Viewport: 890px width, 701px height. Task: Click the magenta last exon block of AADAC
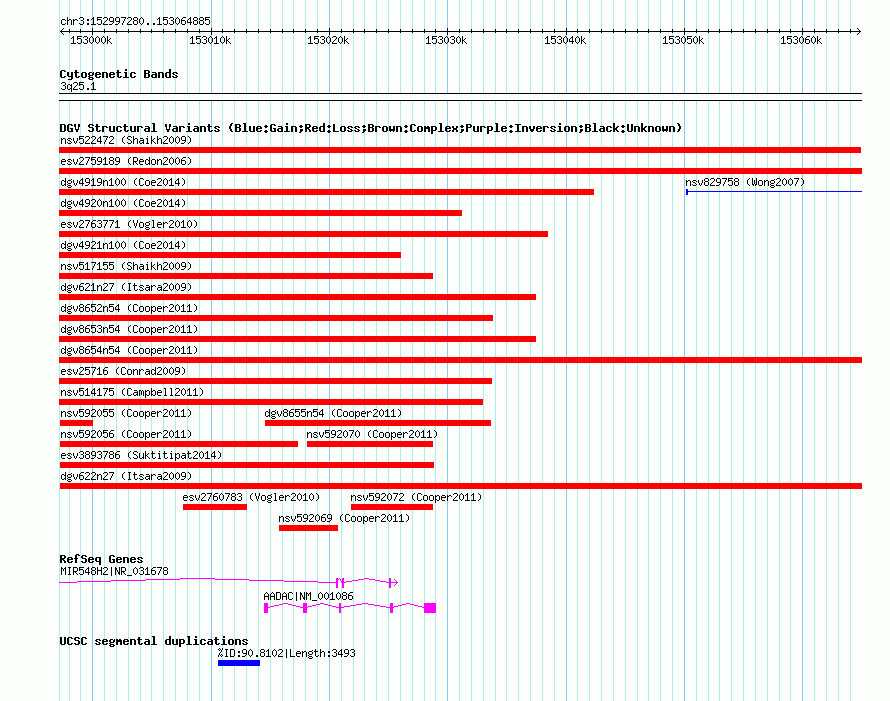(x=430, y=608)
